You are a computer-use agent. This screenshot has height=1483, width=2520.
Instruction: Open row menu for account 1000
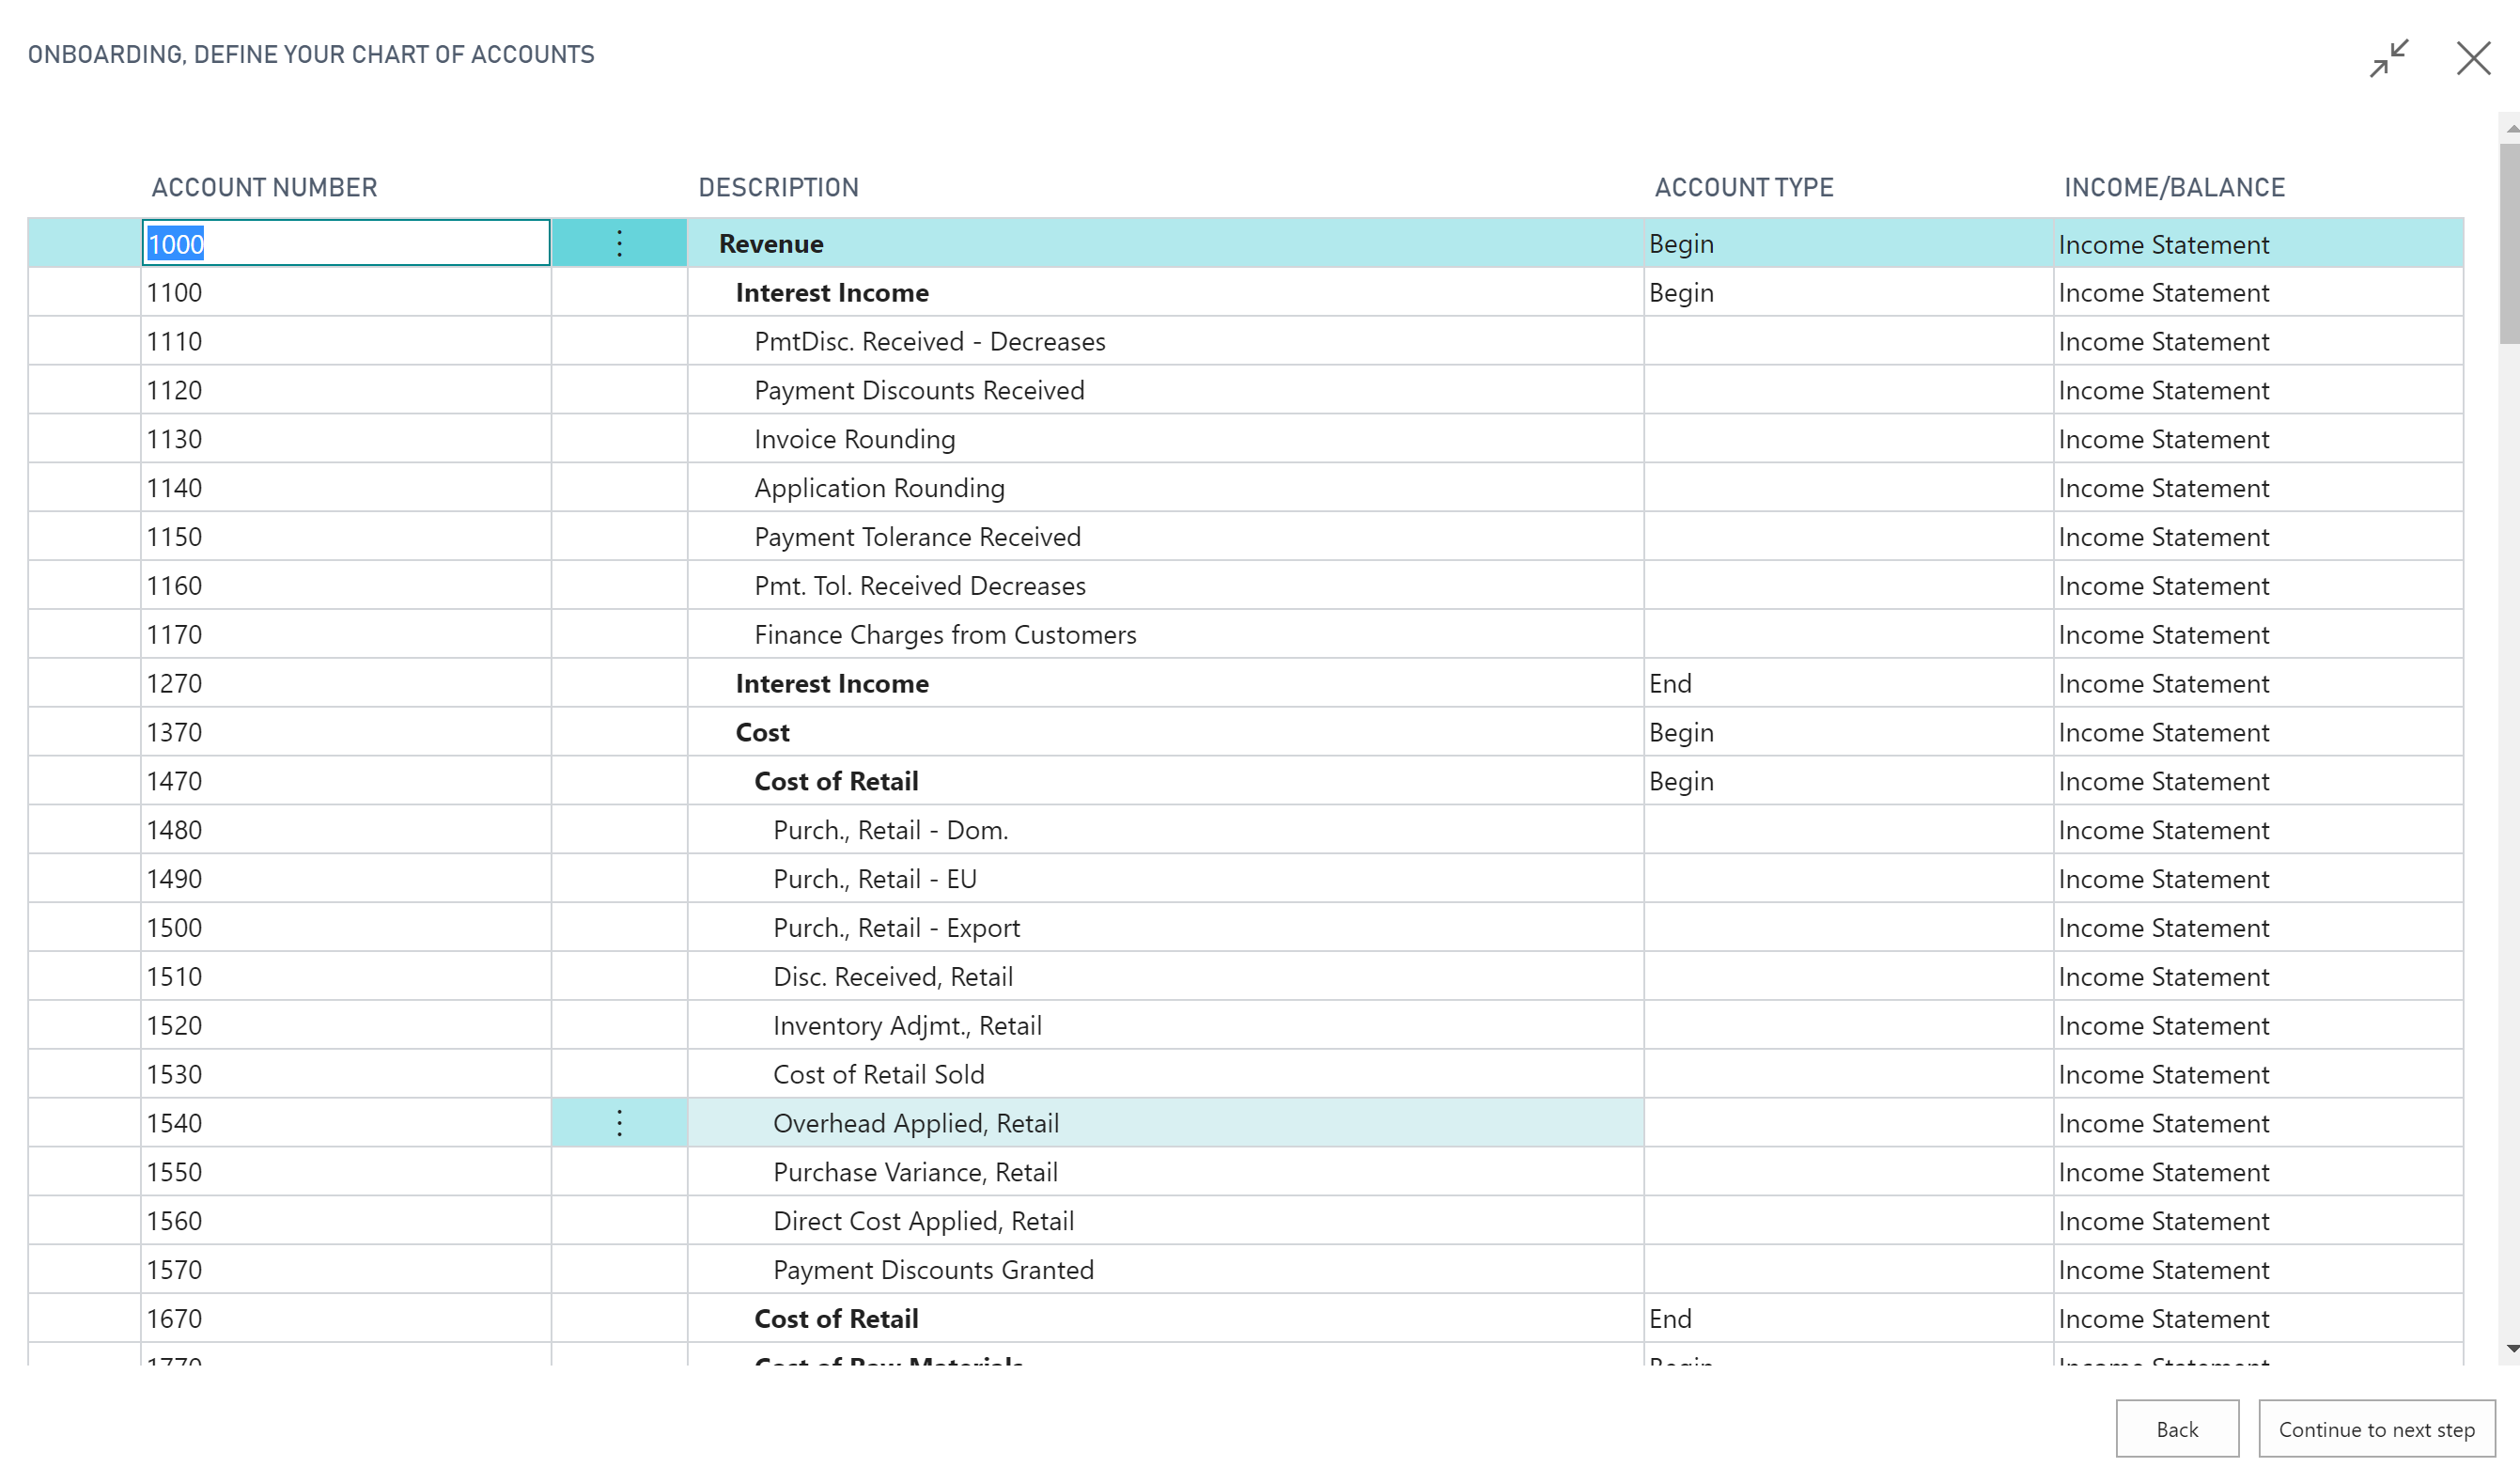[619, 243]
